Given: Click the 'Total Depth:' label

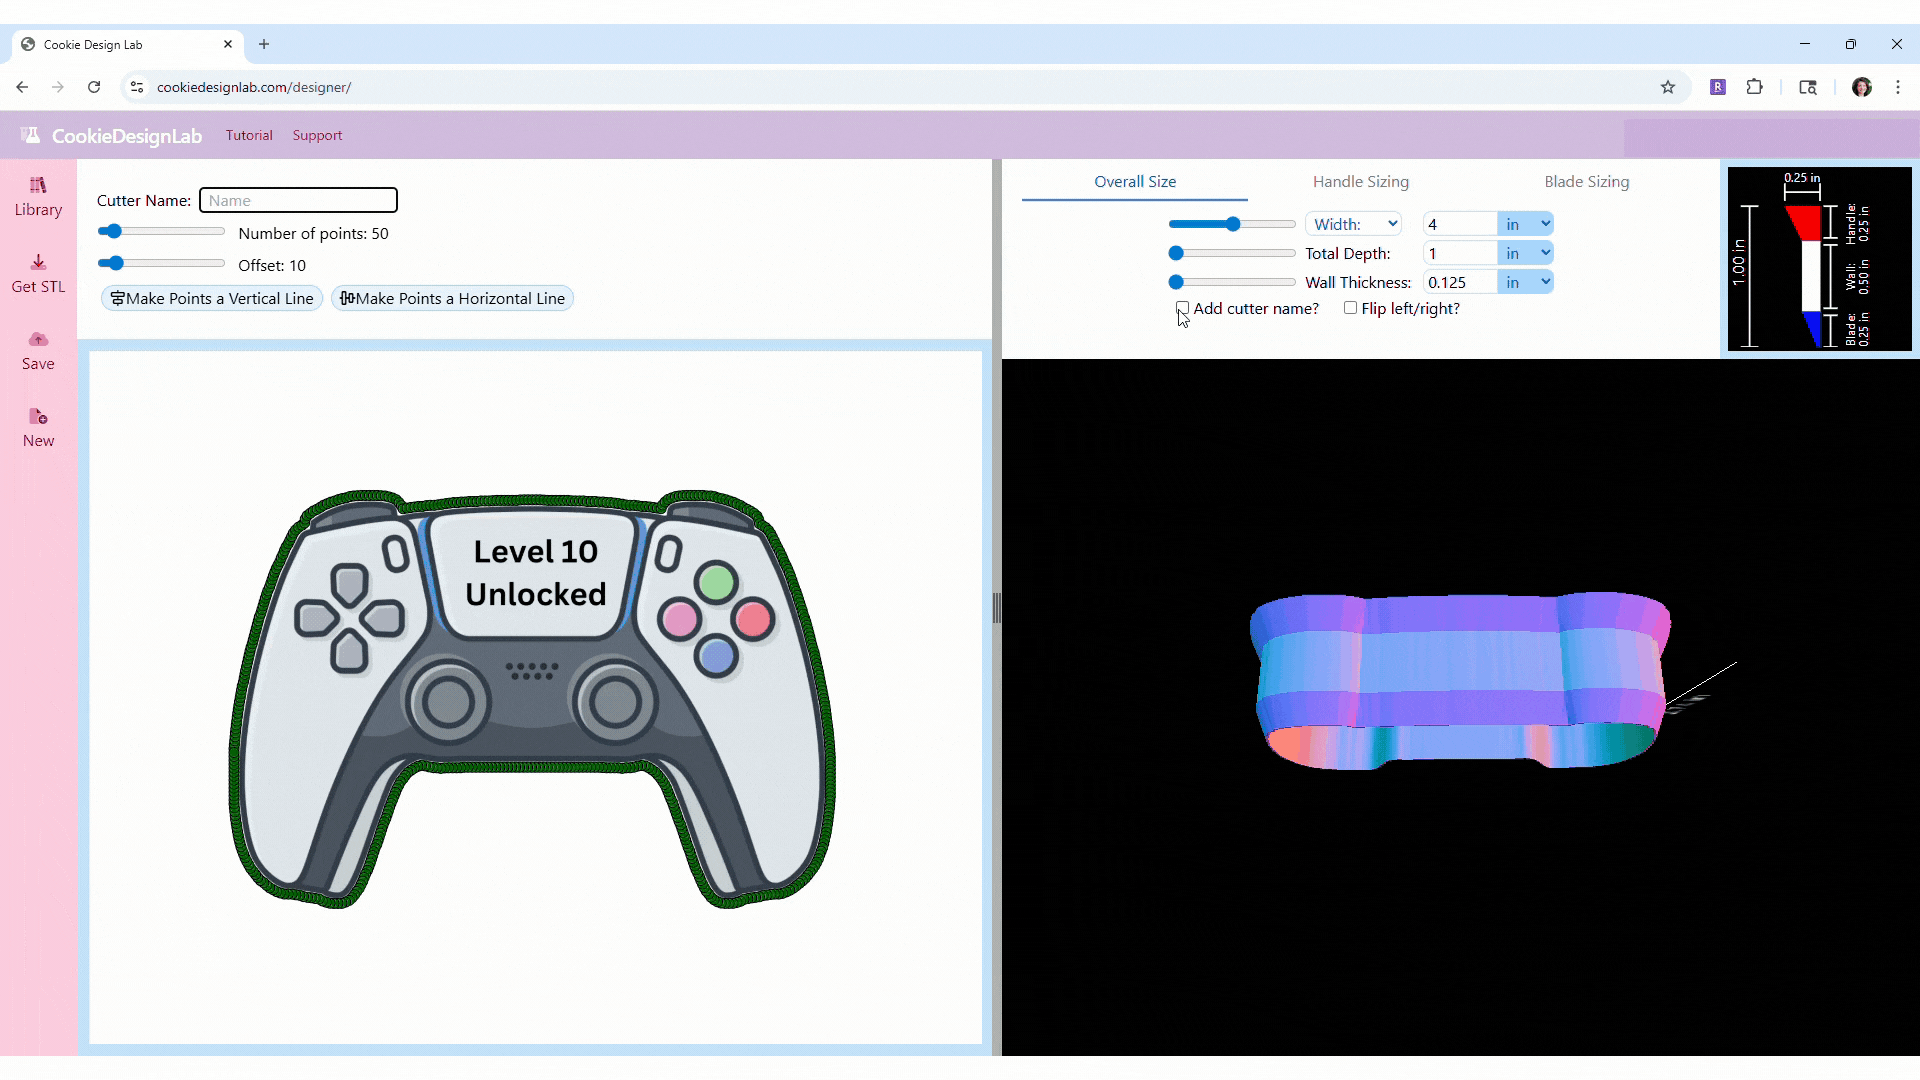Looking at the screenshot, I should (1347, 253).
